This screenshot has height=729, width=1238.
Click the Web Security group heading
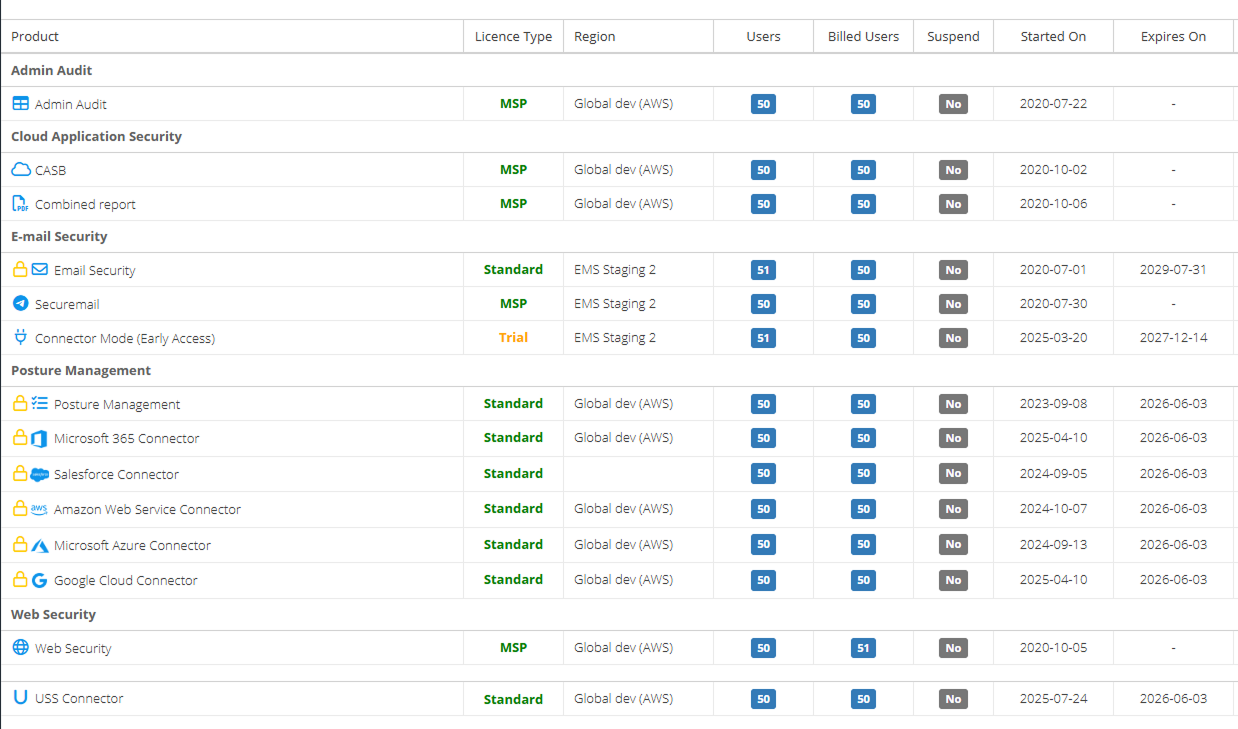(53, 614)
